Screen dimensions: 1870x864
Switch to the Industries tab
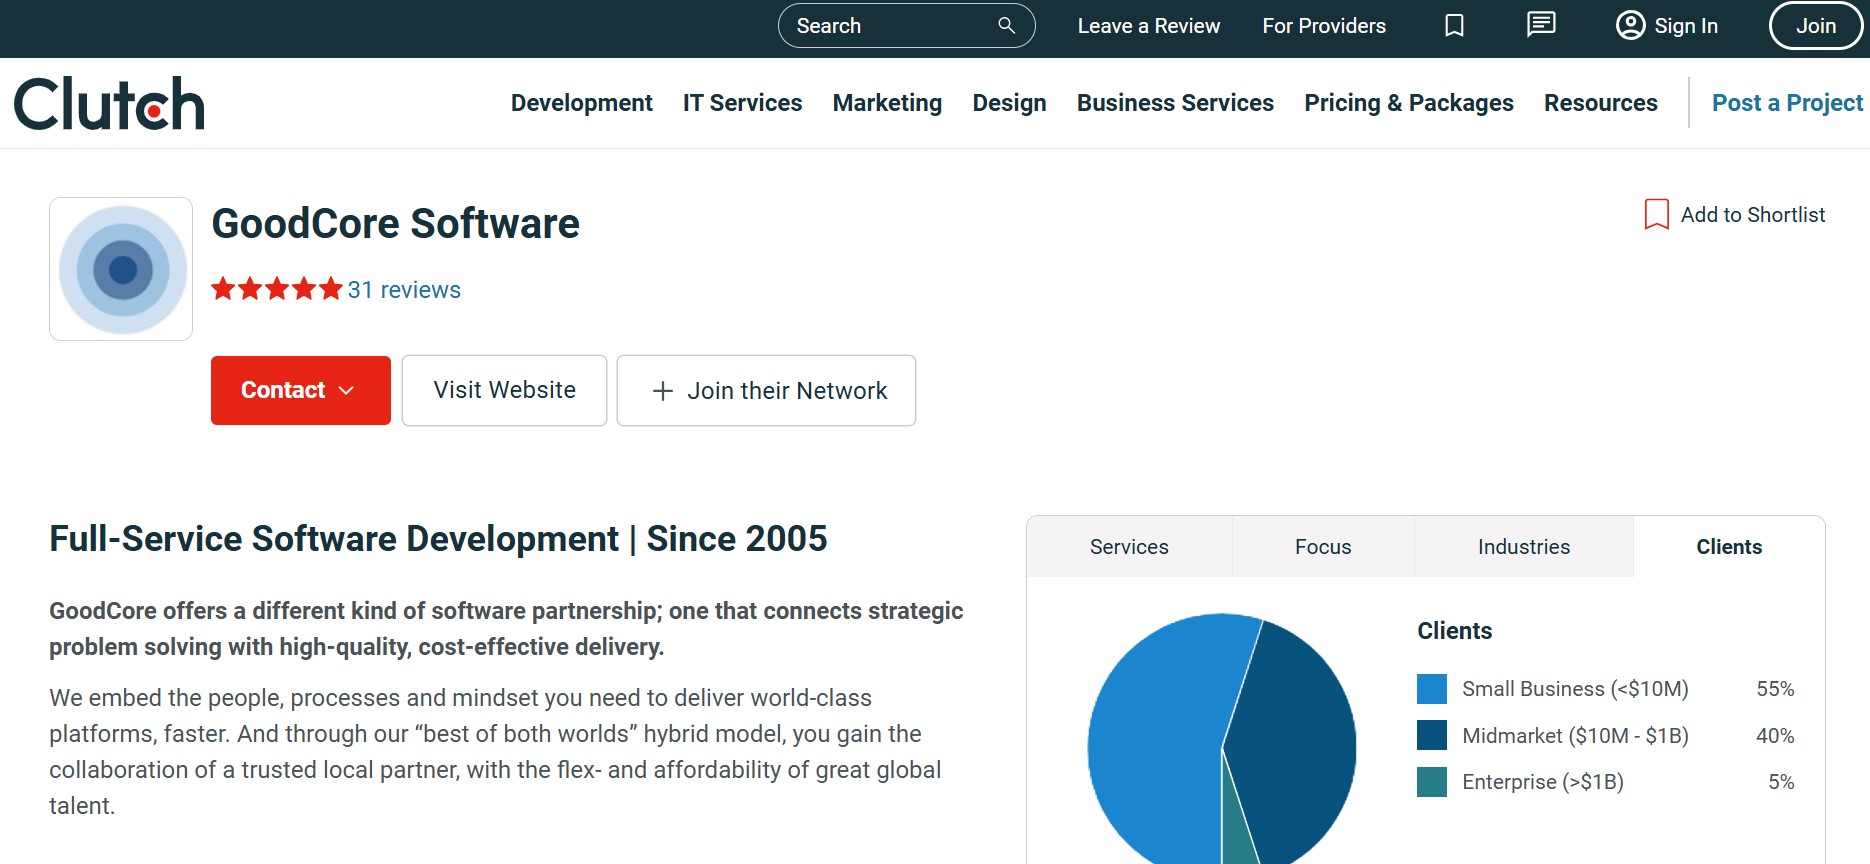pos(1523,547)
